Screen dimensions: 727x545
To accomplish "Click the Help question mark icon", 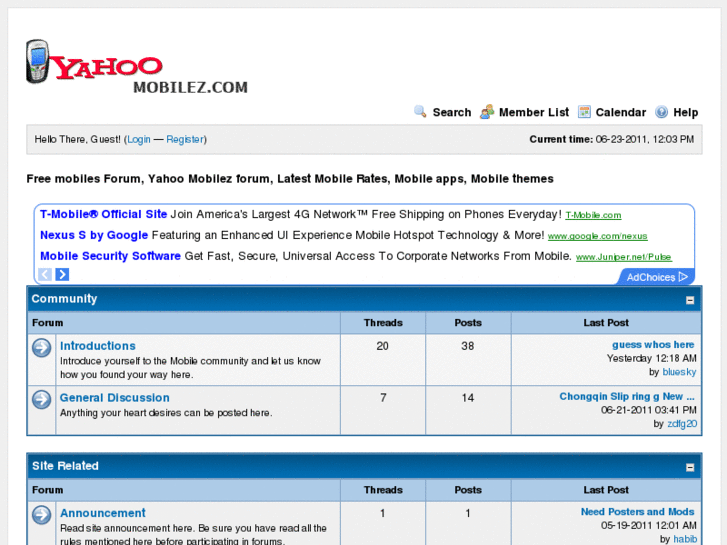I will click(x=662, y=112).
